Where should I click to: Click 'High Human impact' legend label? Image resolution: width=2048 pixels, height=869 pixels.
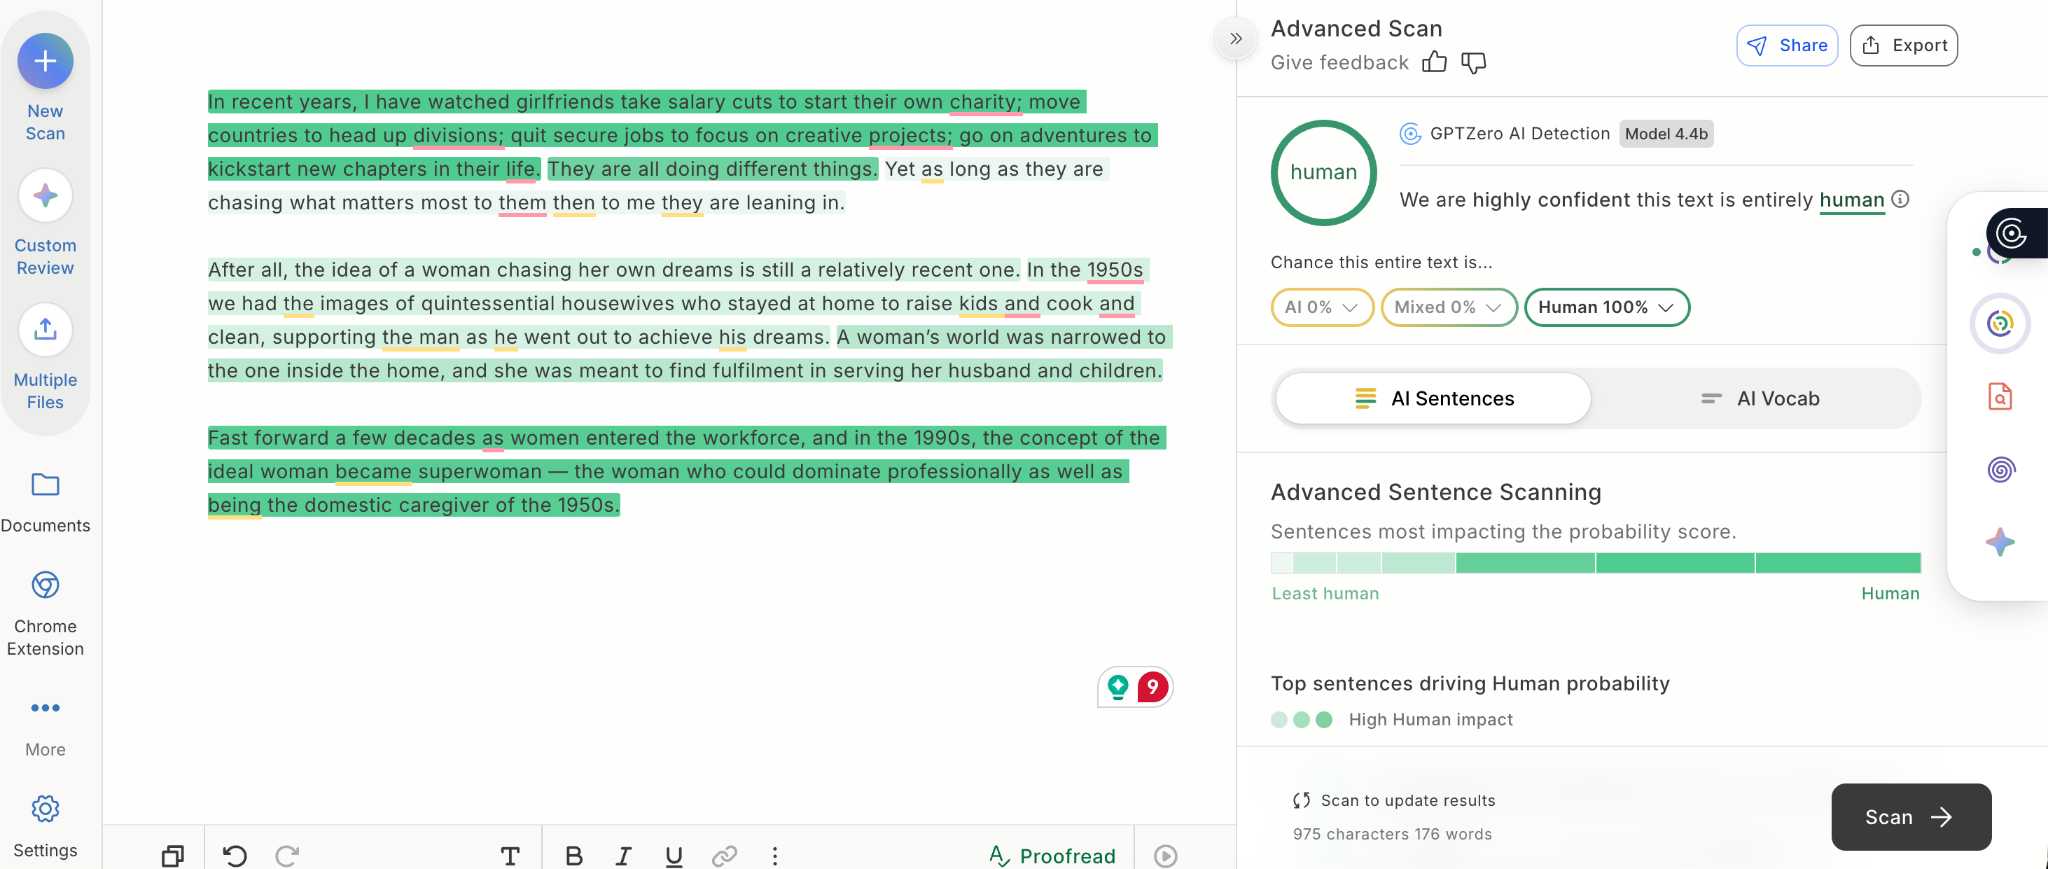pos(1430,719)
